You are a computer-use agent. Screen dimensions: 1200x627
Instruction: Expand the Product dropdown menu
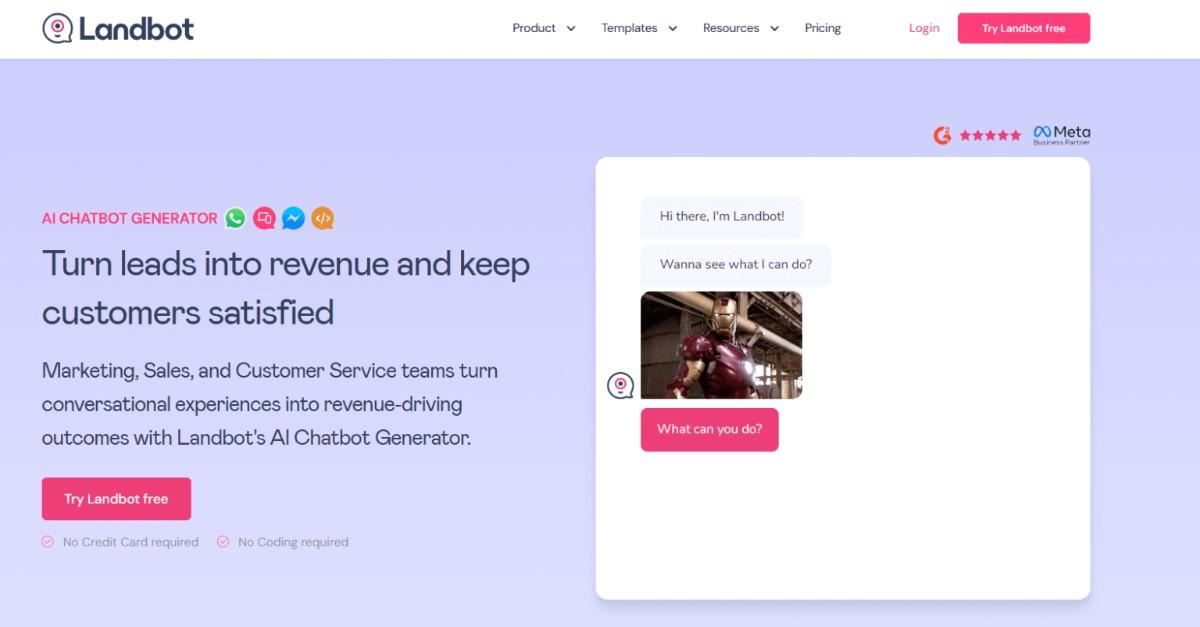point(543,28)
